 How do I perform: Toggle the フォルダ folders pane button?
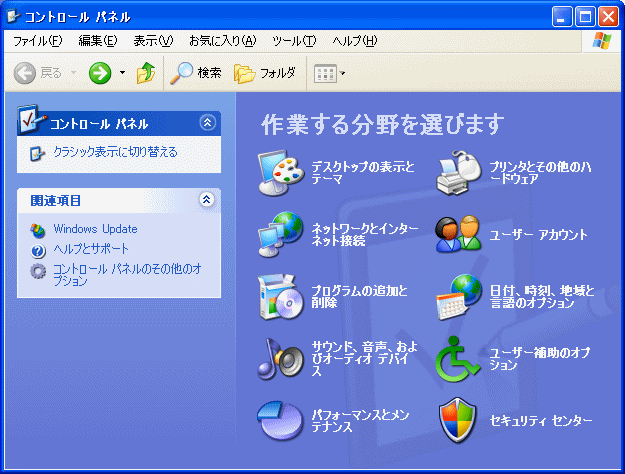(x=265, y=73)
